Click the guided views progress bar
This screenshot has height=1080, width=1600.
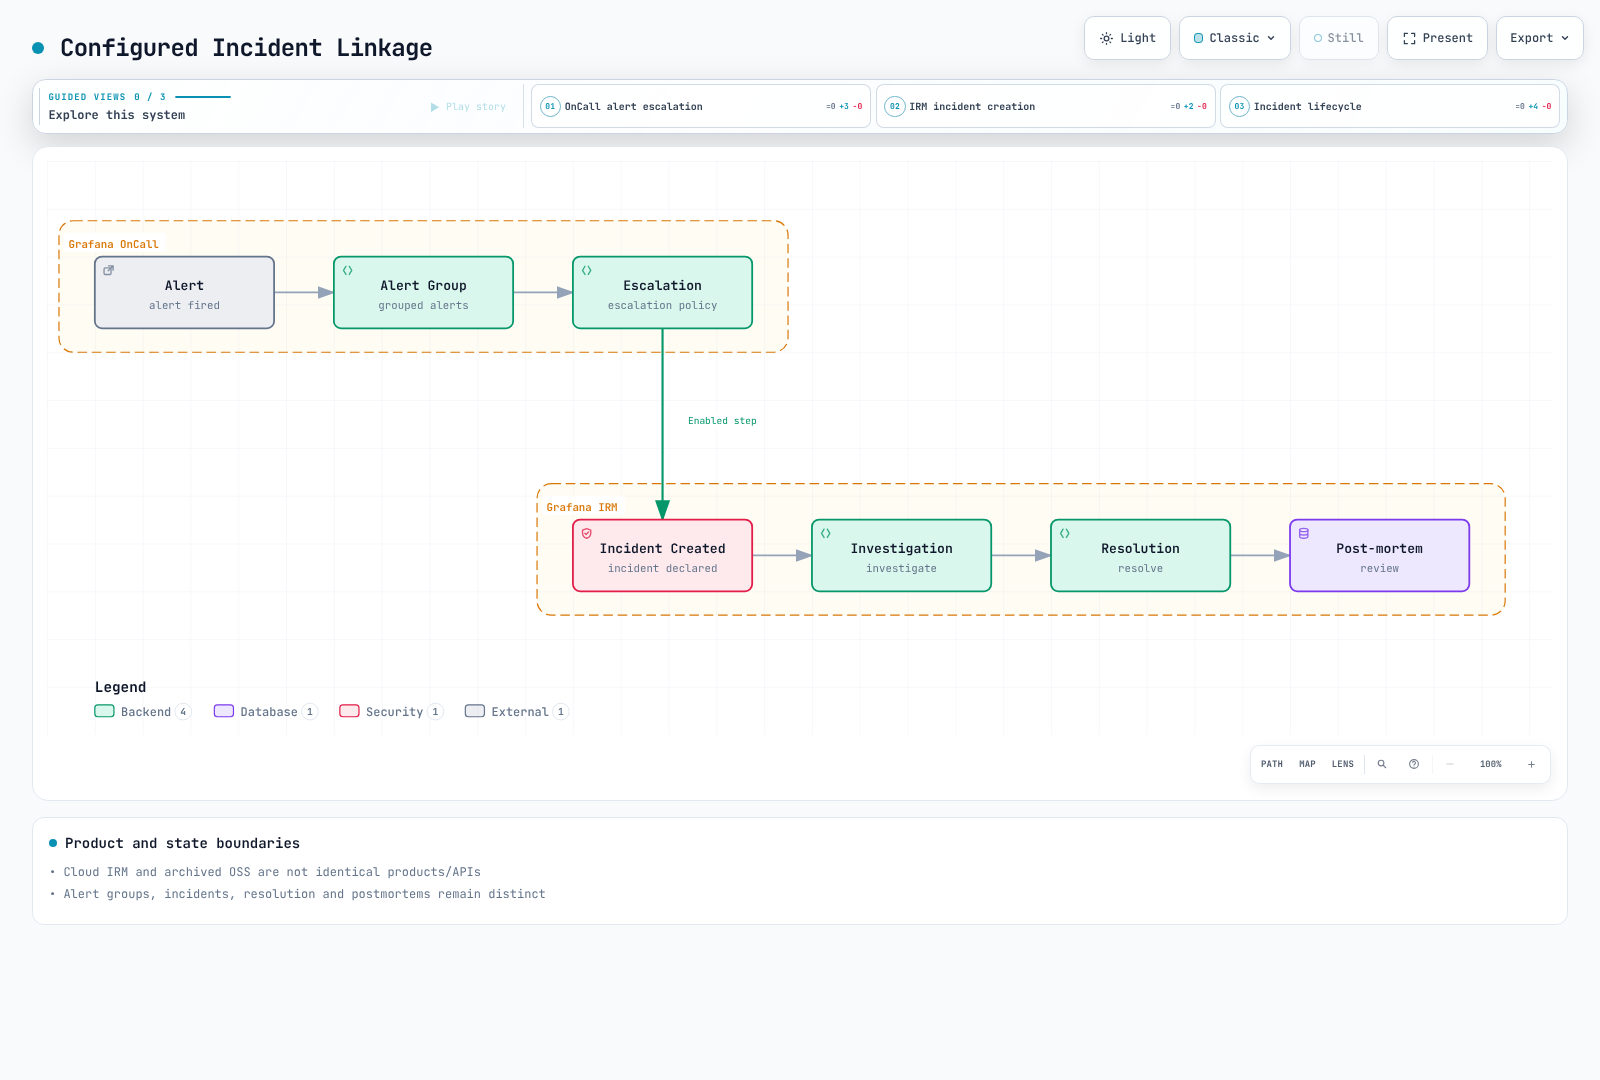tap(203, 97)
